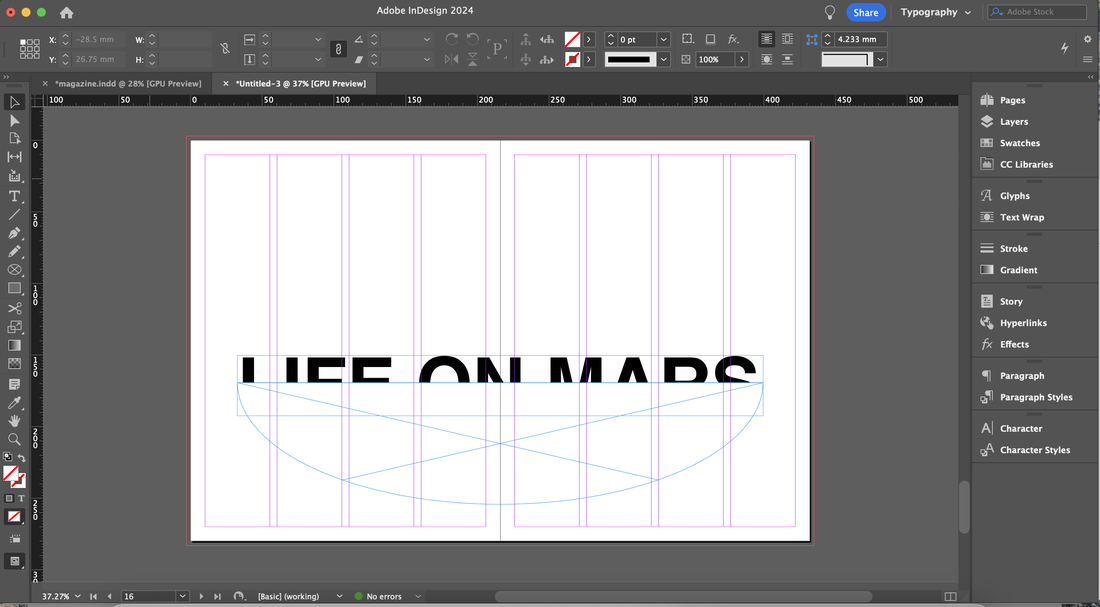Open the Typography workspace dropdown
The image size is (1100, 607).
pyautogui.click(x=937, y=12)
